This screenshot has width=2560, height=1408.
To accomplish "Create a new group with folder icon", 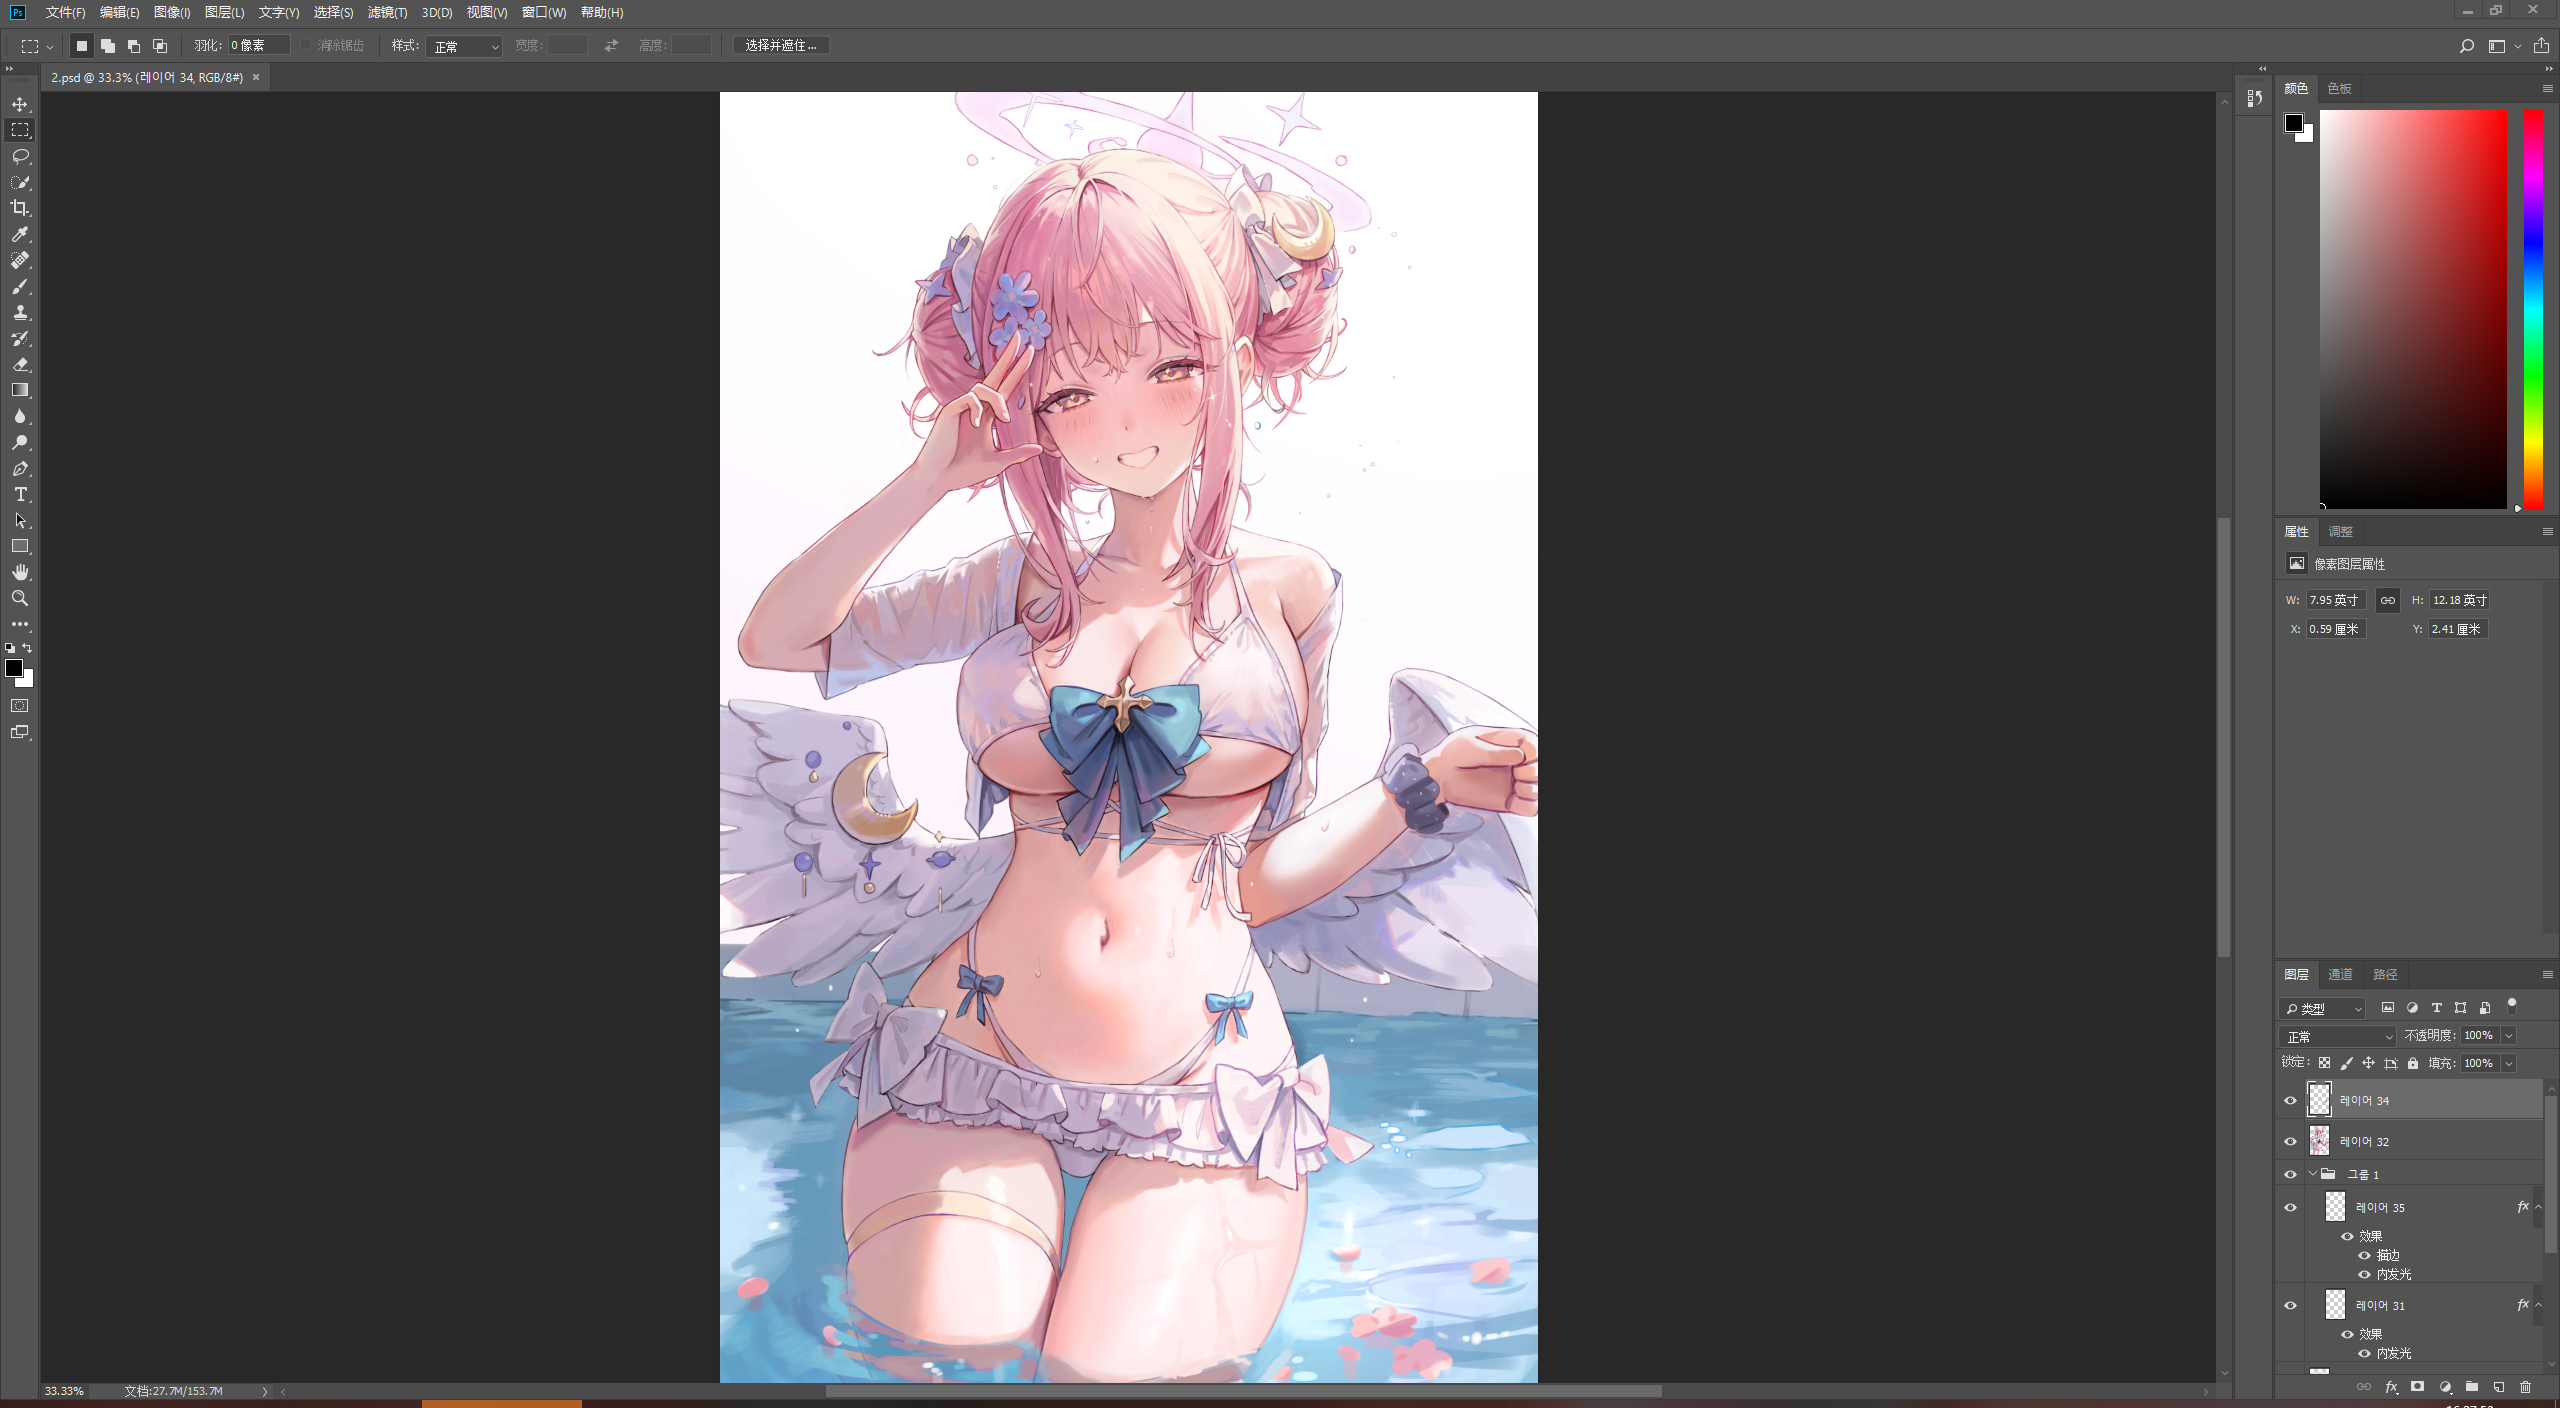I will (x=2471, y=1387).
